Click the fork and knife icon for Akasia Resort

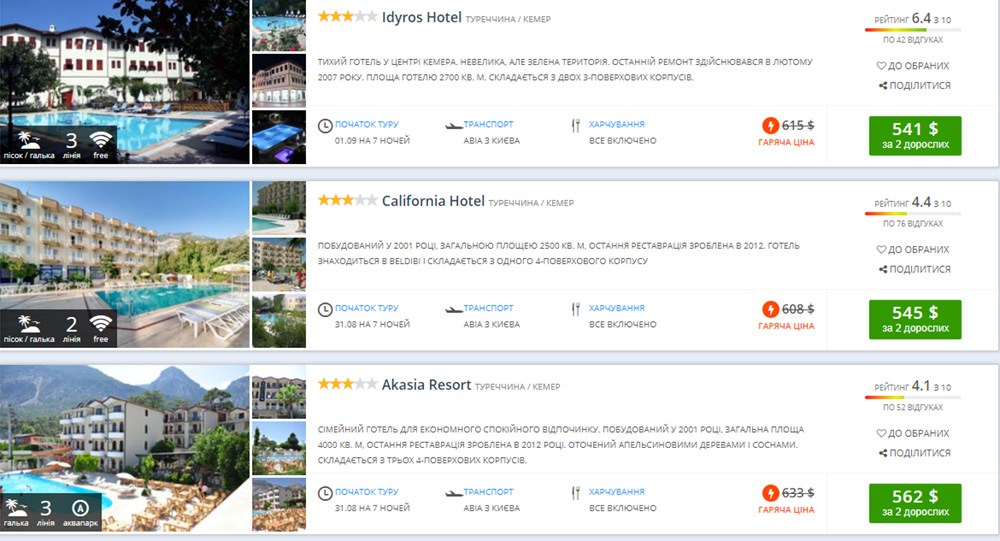click(x=575, y=493)
